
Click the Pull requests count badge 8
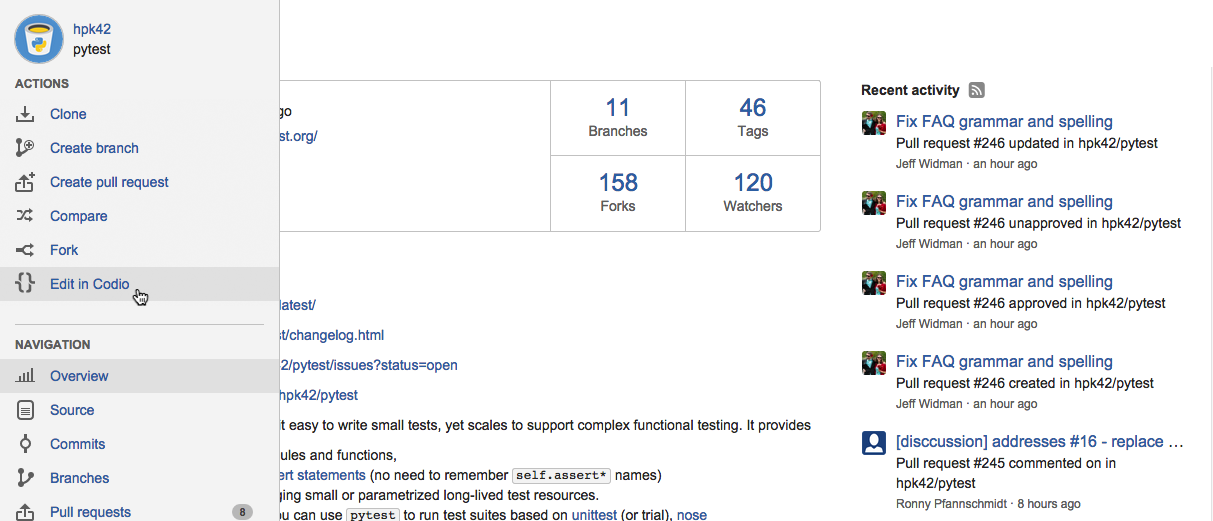point(242,512)
